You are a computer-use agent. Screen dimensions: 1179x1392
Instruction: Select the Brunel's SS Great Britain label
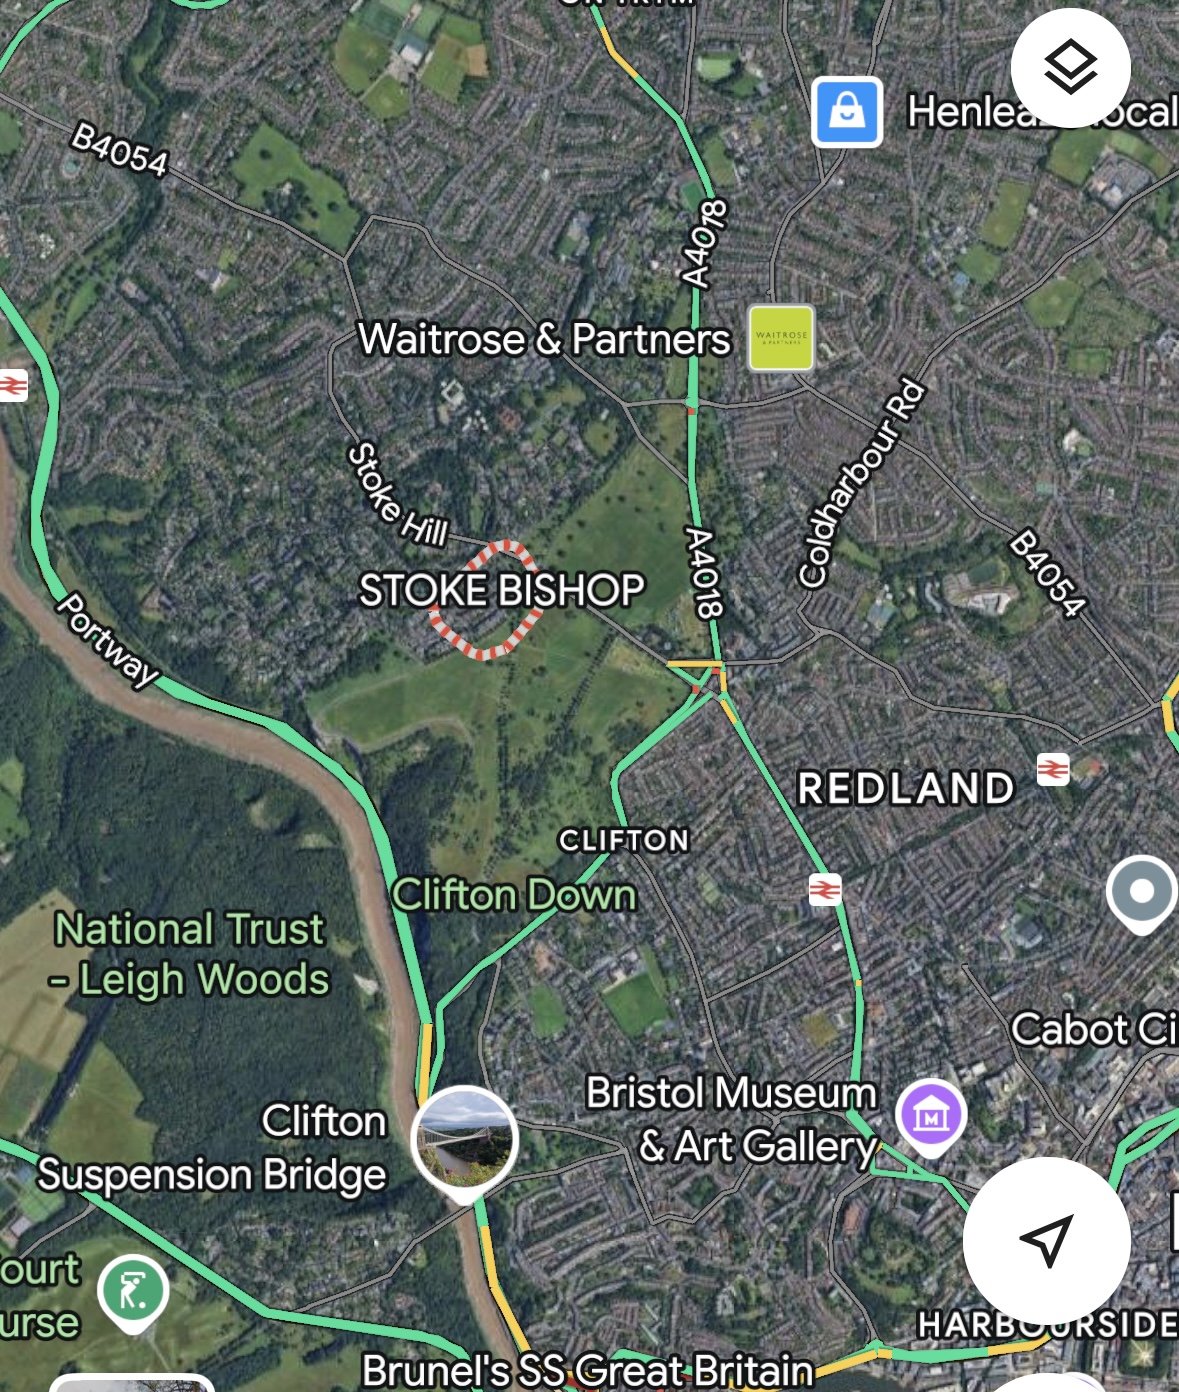click(587, 1371)
